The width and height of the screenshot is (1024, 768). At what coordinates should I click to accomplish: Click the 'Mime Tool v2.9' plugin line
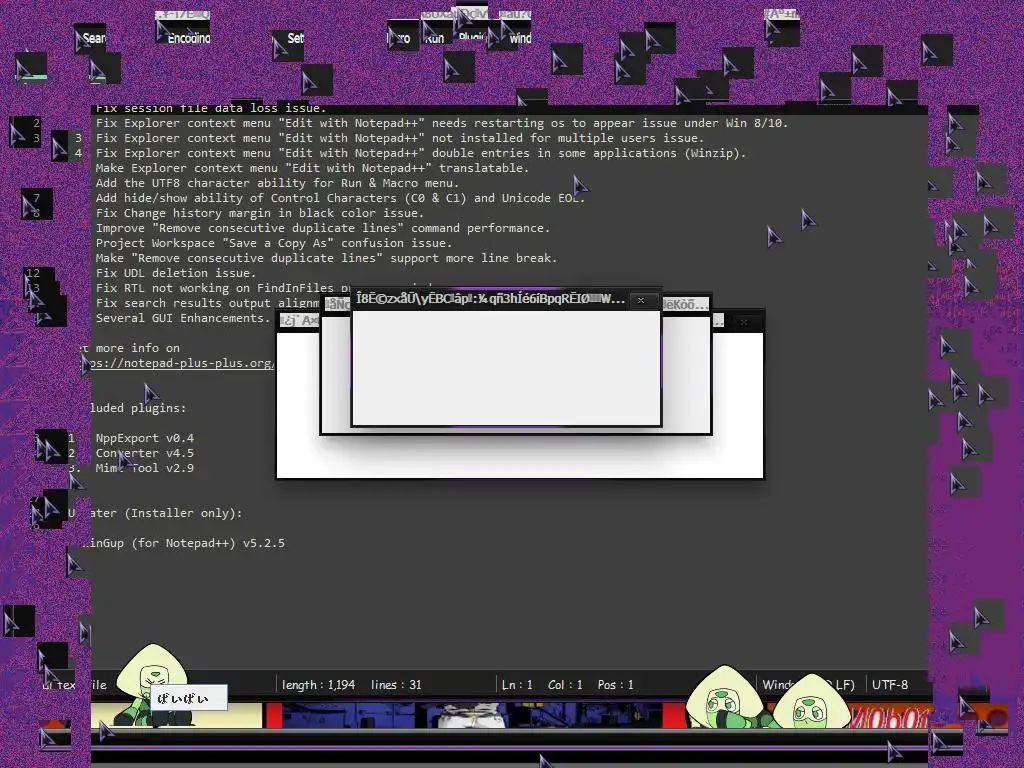point(144,468)
